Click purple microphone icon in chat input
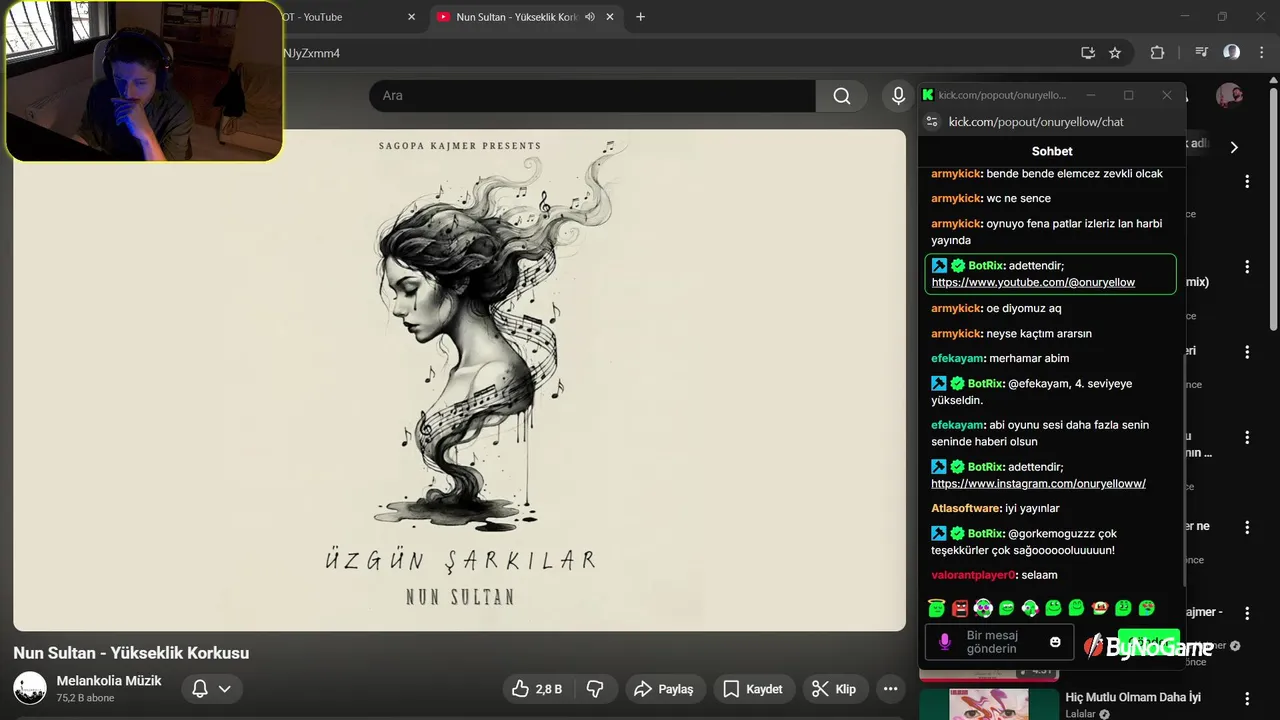 click(x=945, y=642)
